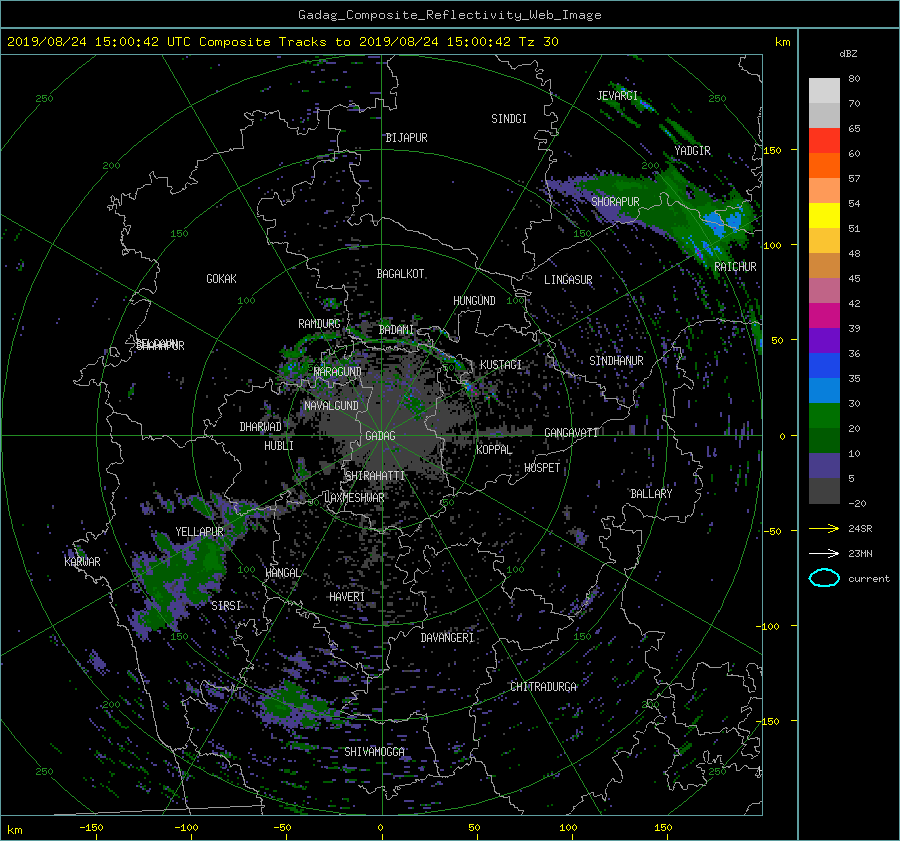Click the SINDGI city label
900x841 pixels.
[509, 119]
